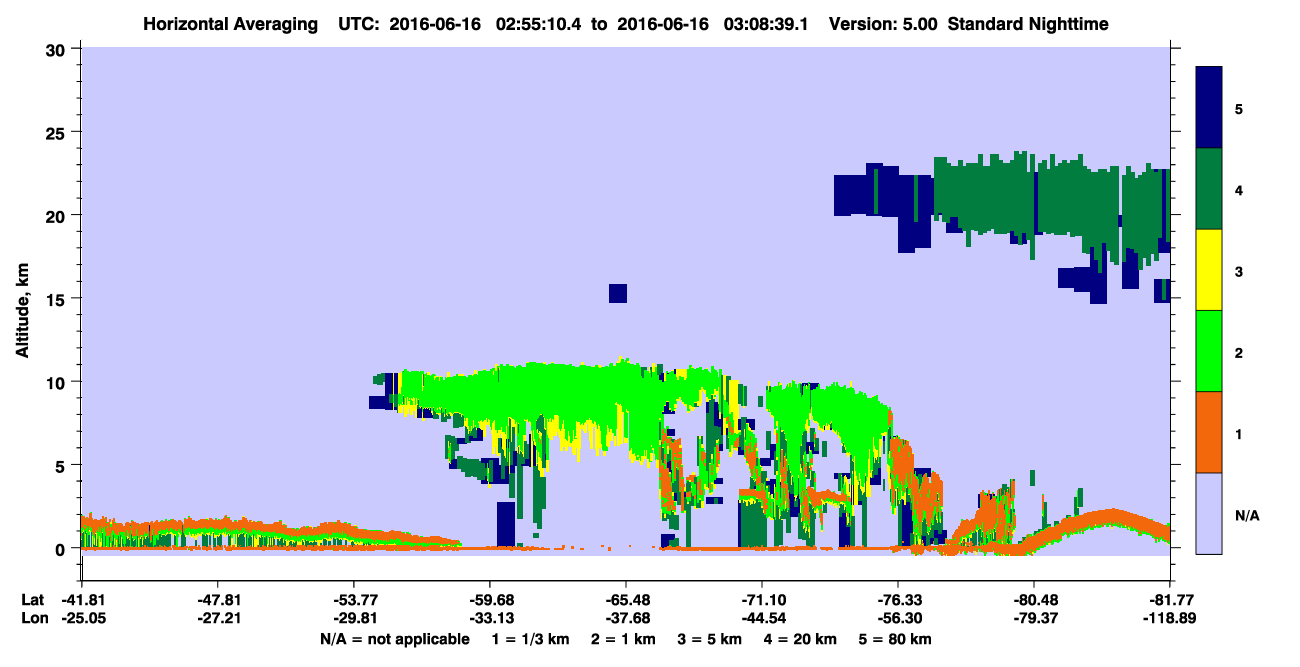Click the colorbar label '5'
The width and height of the screenshot is (1300, 667).
click(x=1240, y=107)
